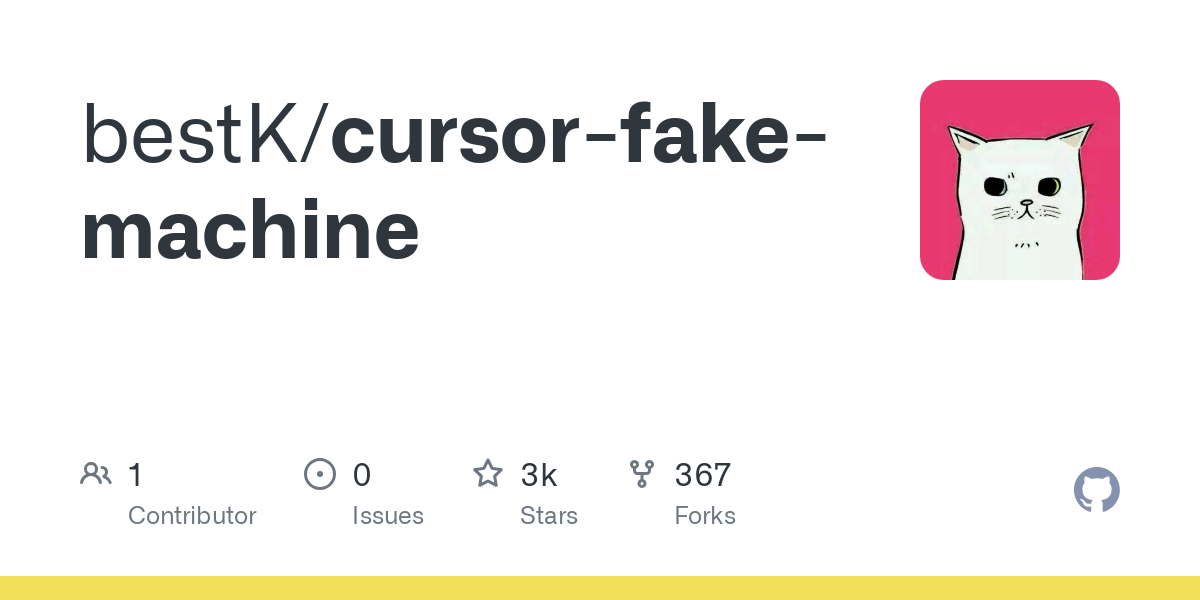Click the Contributor label
The height and width of the screenshot is (600, 1200).
pyautogui.click(x=192, y=516)
